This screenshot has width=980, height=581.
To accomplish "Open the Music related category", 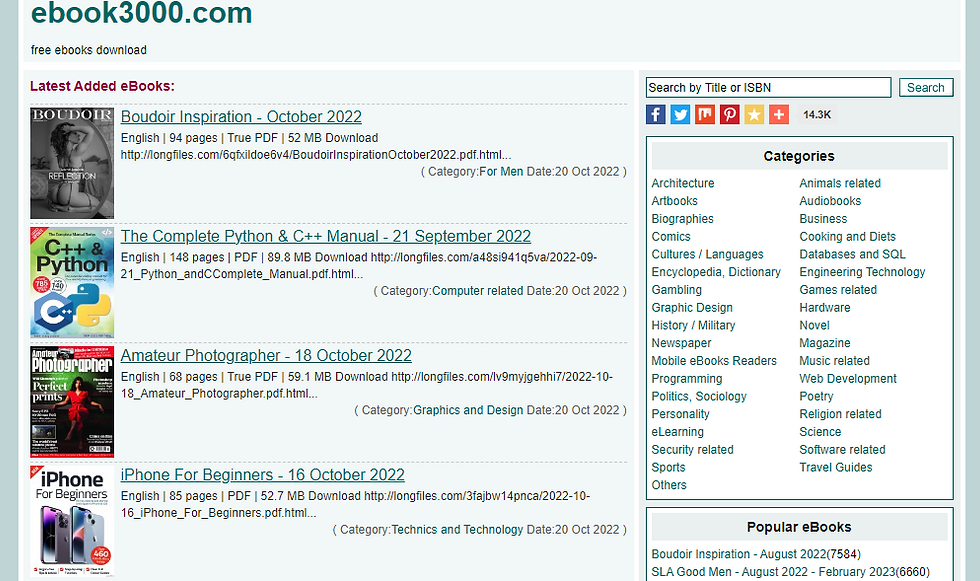I will click(x=834, y=360).
